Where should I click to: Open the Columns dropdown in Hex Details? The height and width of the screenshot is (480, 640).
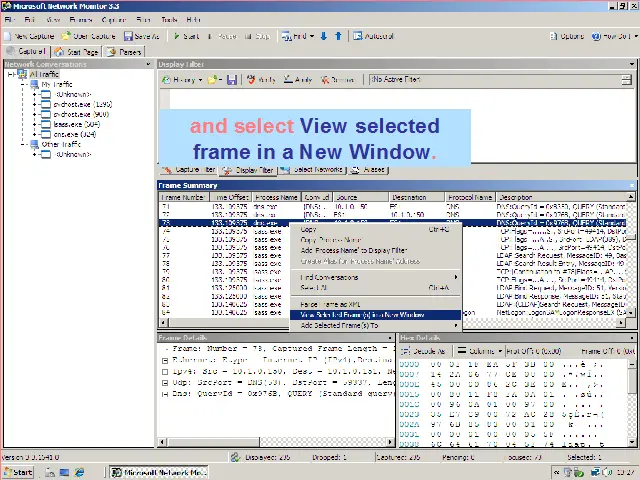click(x=500, y=351)
